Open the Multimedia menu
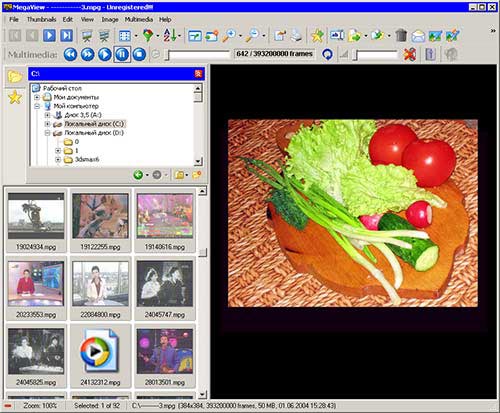 coord(139,19)
